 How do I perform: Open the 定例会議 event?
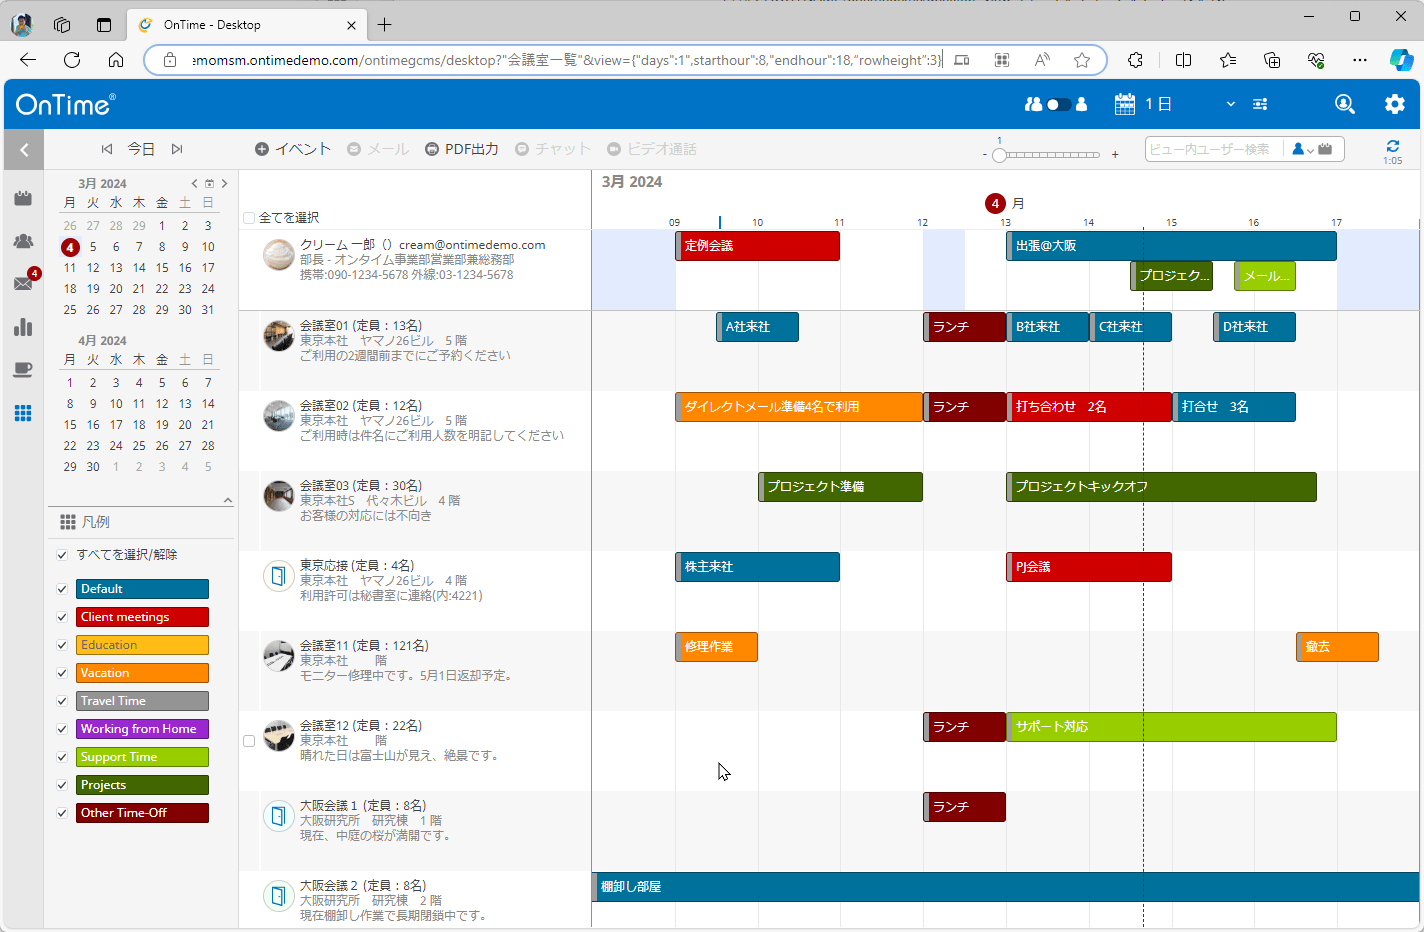coord(757,246)
